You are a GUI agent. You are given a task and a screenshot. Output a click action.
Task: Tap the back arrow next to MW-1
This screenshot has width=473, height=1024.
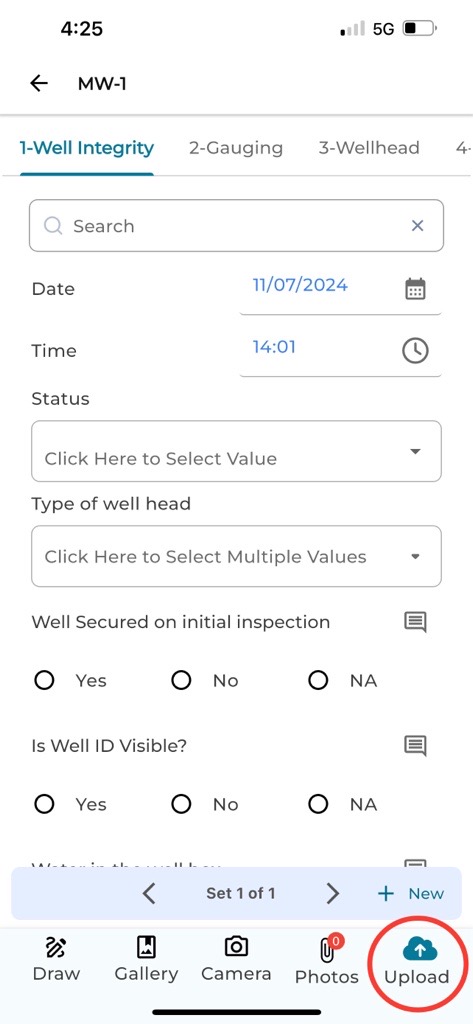39,83
